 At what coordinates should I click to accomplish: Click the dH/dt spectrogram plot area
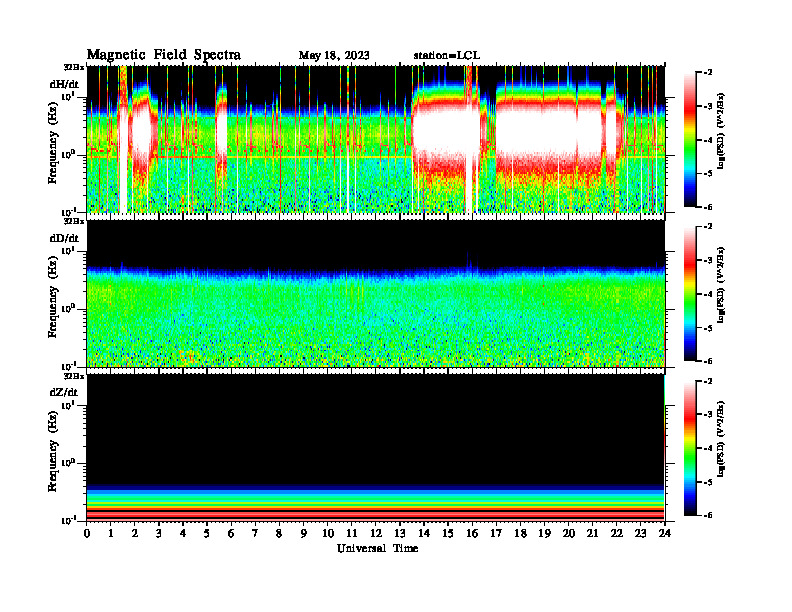pyautogui.click(x=376, y=139)
